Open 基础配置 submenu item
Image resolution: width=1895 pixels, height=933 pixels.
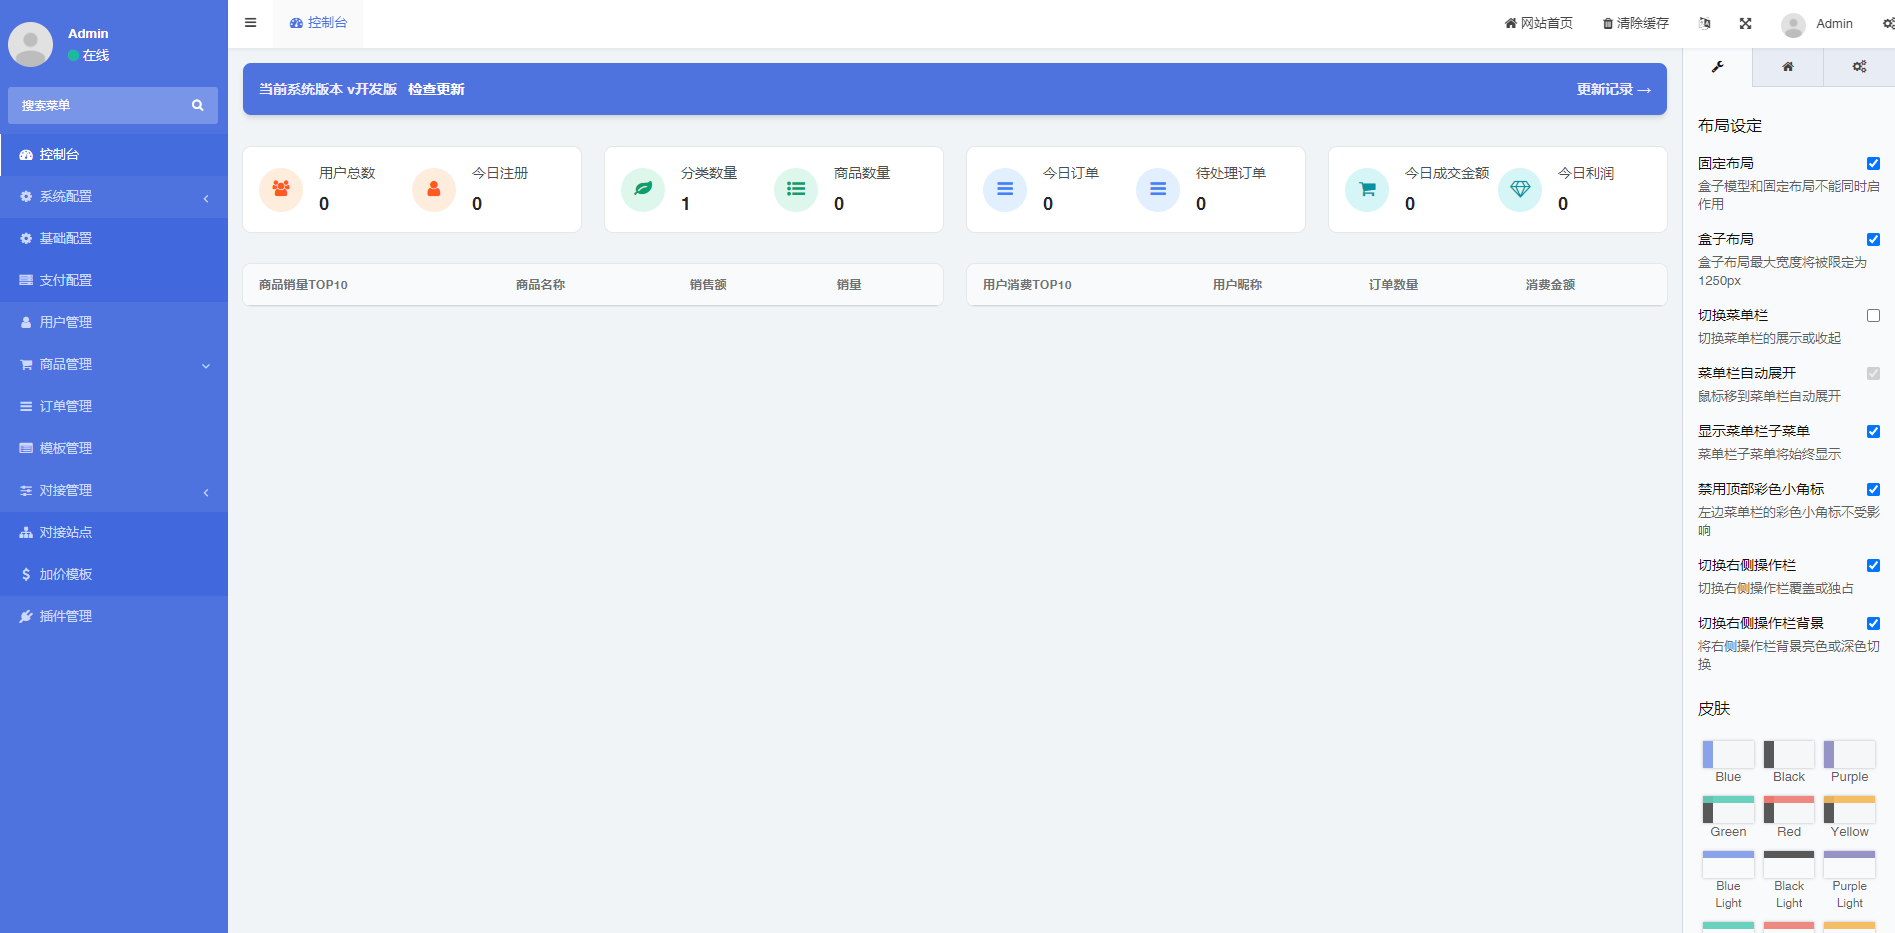point(114,238)
